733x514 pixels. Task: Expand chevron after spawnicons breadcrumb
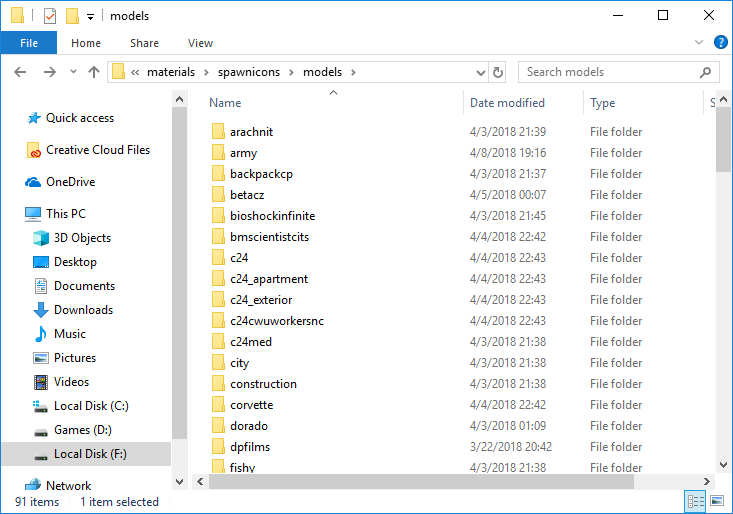point(291,72)
